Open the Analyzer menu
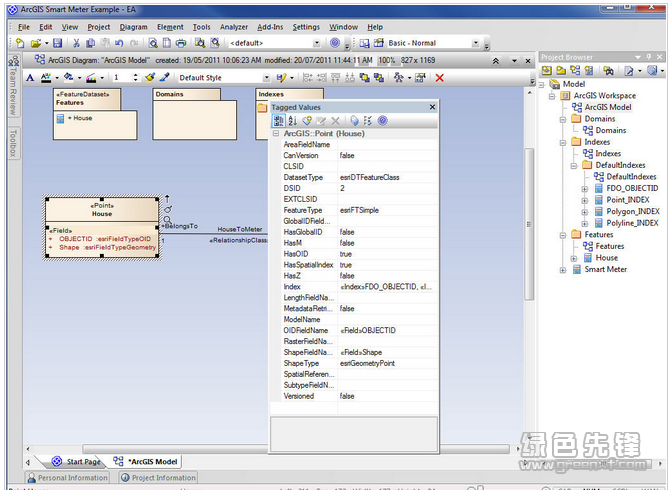The width and height of the screenshot is (668, 490). [234, 27]
